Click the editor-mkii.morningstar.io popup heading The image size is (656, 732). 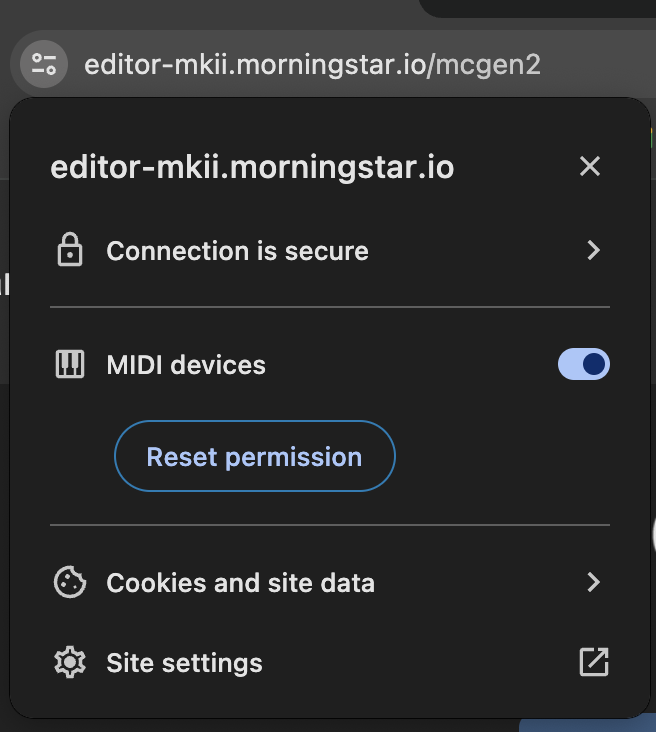click(252, 167)
